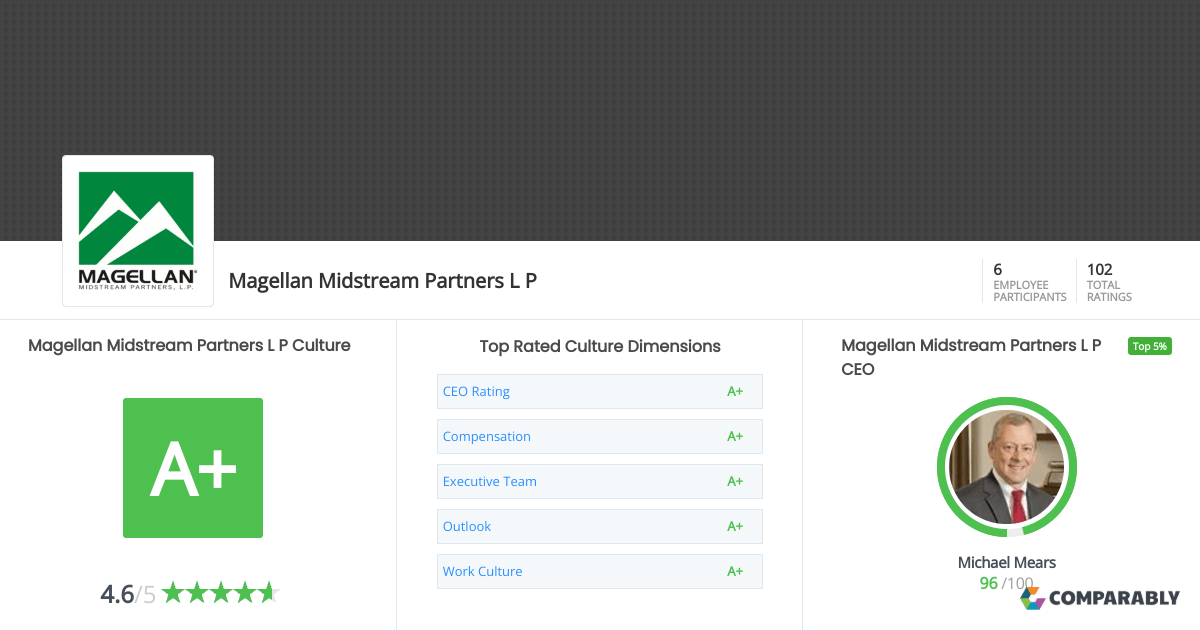Open the Work Culture dimension

click(x=482, y=571)
